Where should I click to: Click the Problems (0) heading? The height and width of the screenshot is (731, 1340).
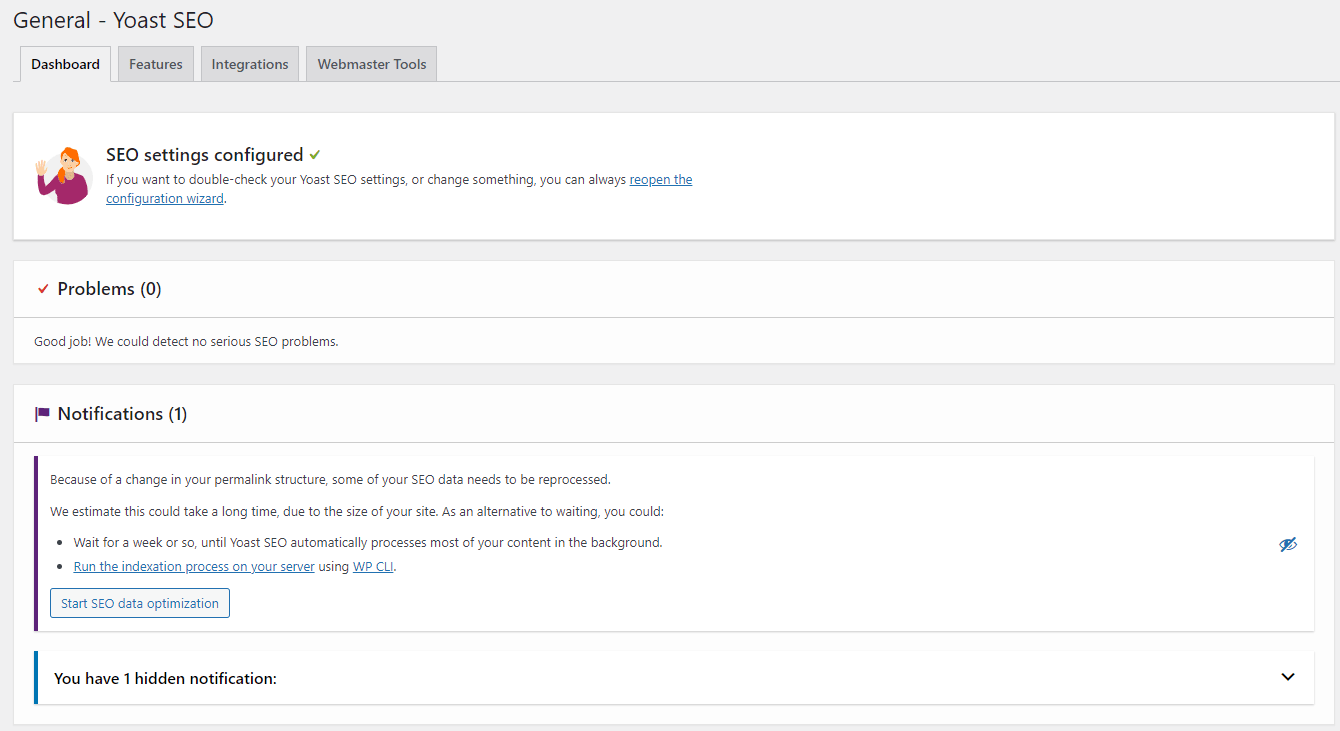click(x=109, y=289)
